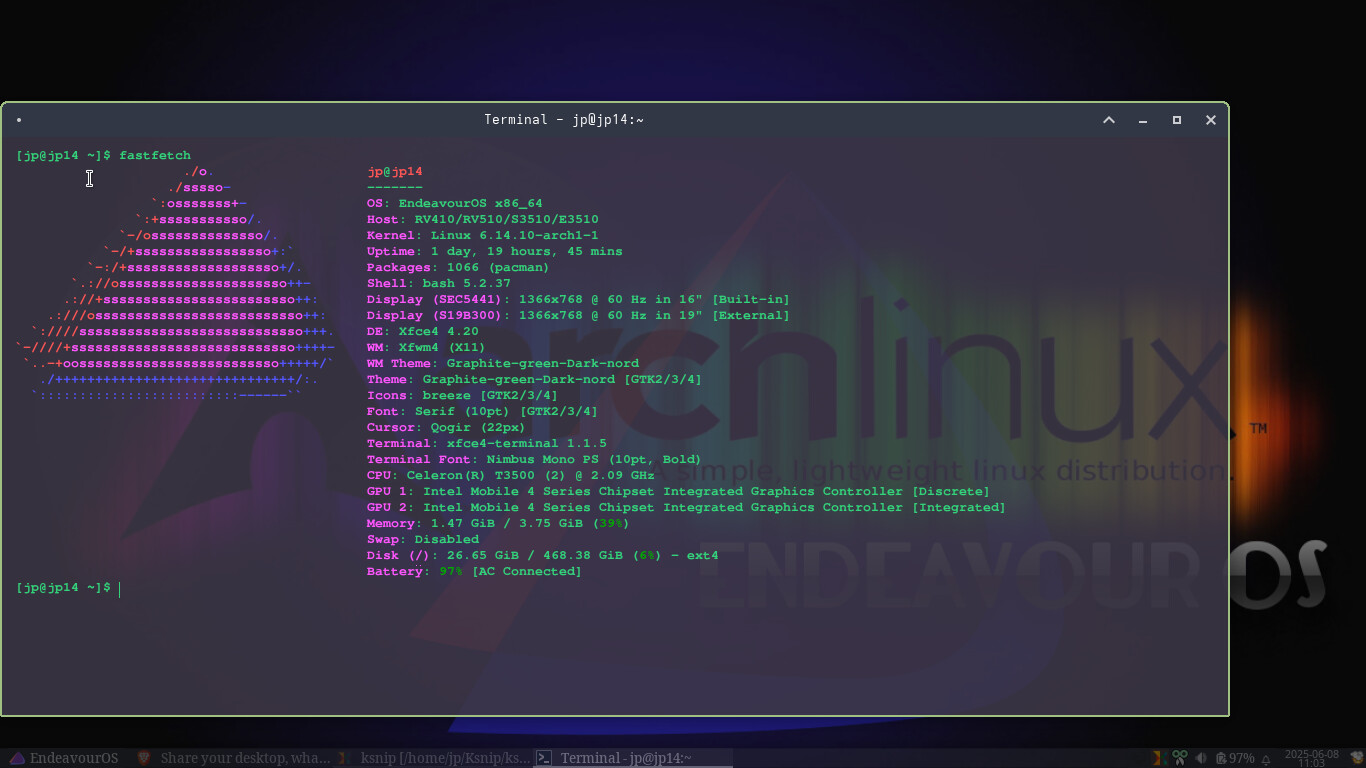
Task: Click the 'Host: RV410/RV510/S3510/E3510' line
Action: (x=483, y=219)
